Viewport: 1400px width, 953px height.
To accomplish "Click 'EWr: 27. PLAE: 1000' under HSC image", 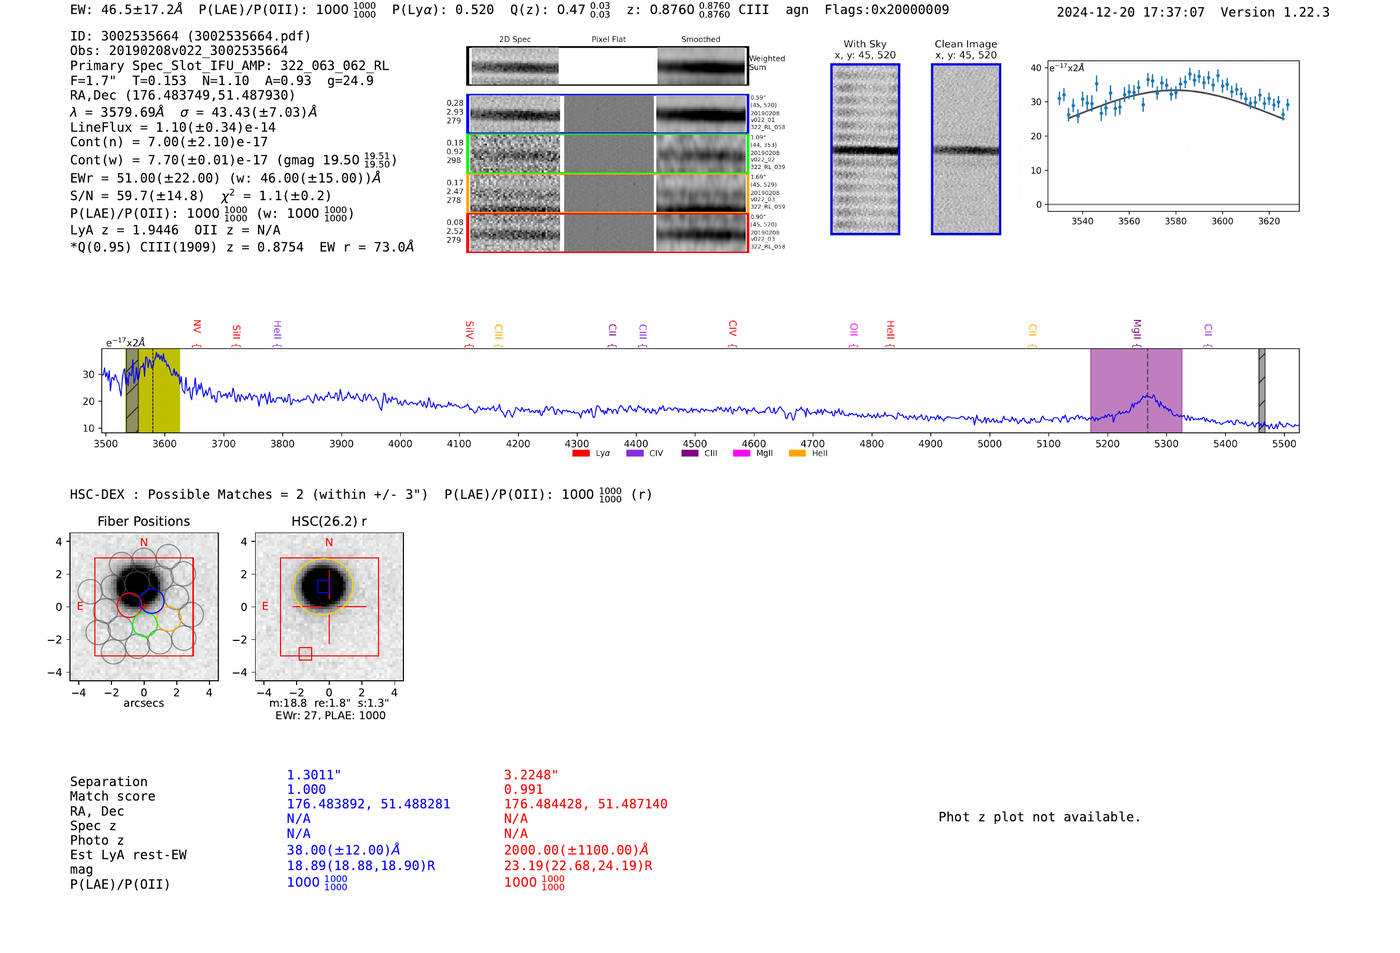I will (330, 716).
